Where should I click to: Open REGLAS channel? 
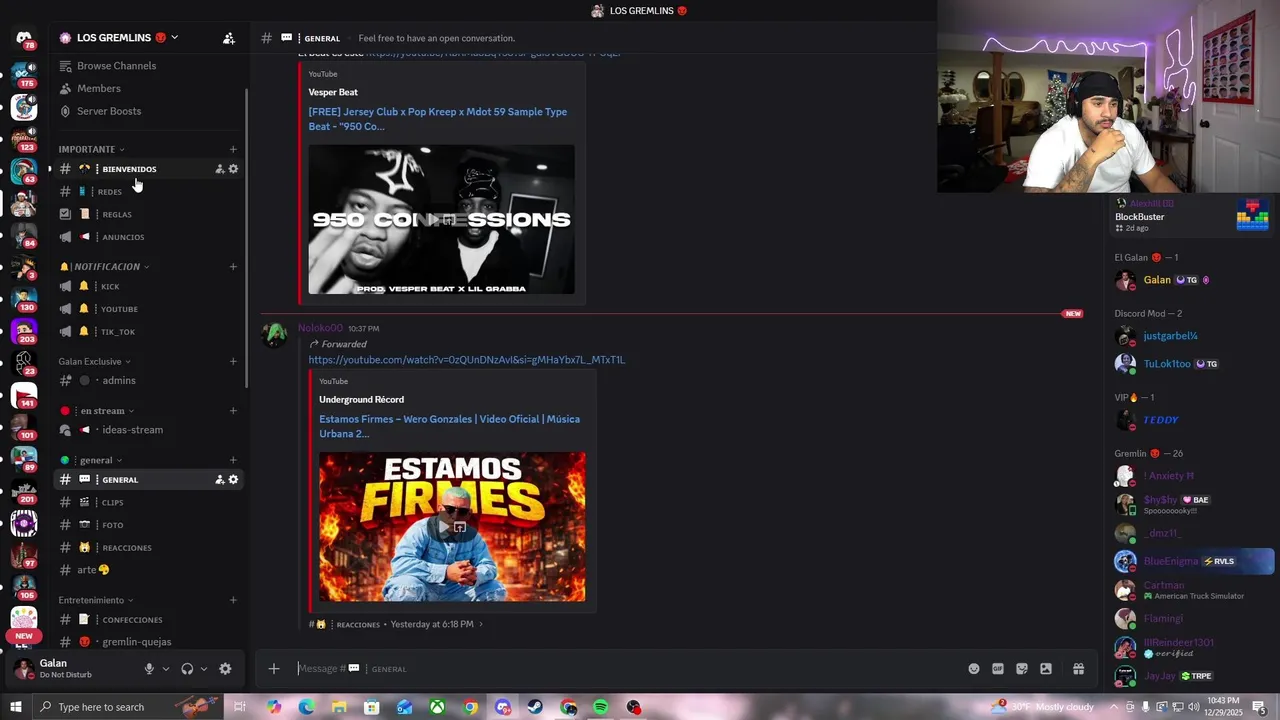pos(148,214)
